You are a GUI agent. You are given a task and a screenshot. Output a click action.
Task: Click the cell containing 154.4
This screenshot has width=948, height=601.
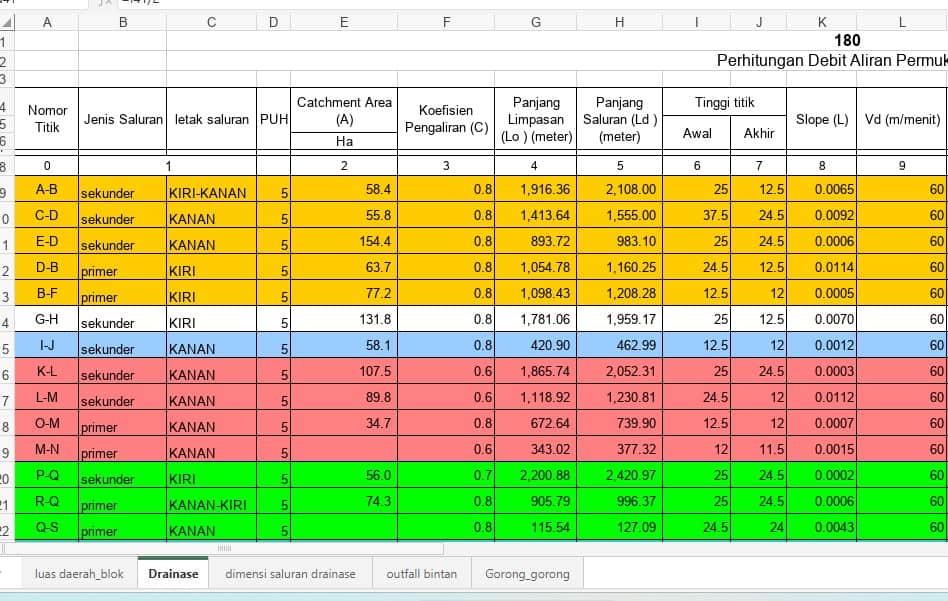point(344,242)
